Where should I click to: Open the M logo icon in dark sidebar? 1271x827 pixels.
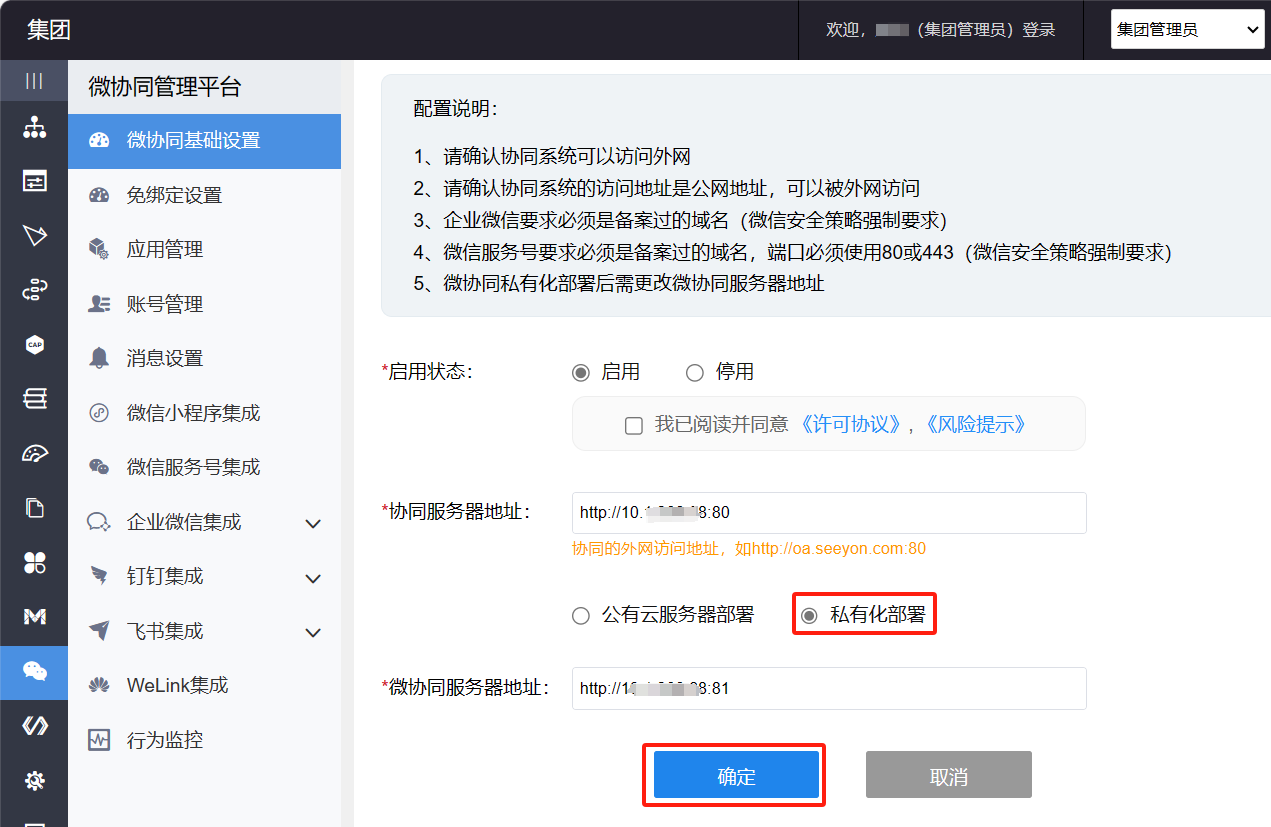tap(34, 617)
